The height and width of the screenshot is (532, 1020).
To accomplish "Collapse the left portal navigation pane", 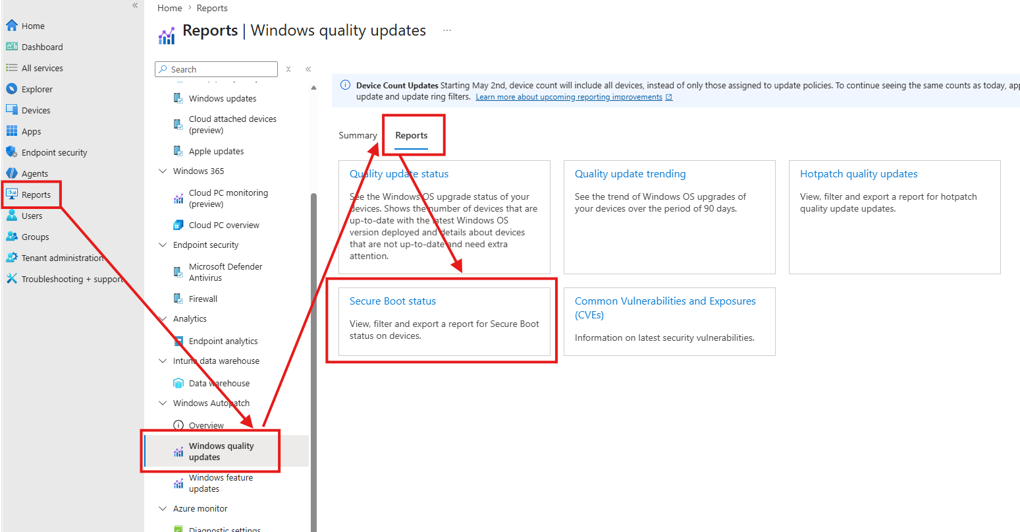I will tap(135, 5).
